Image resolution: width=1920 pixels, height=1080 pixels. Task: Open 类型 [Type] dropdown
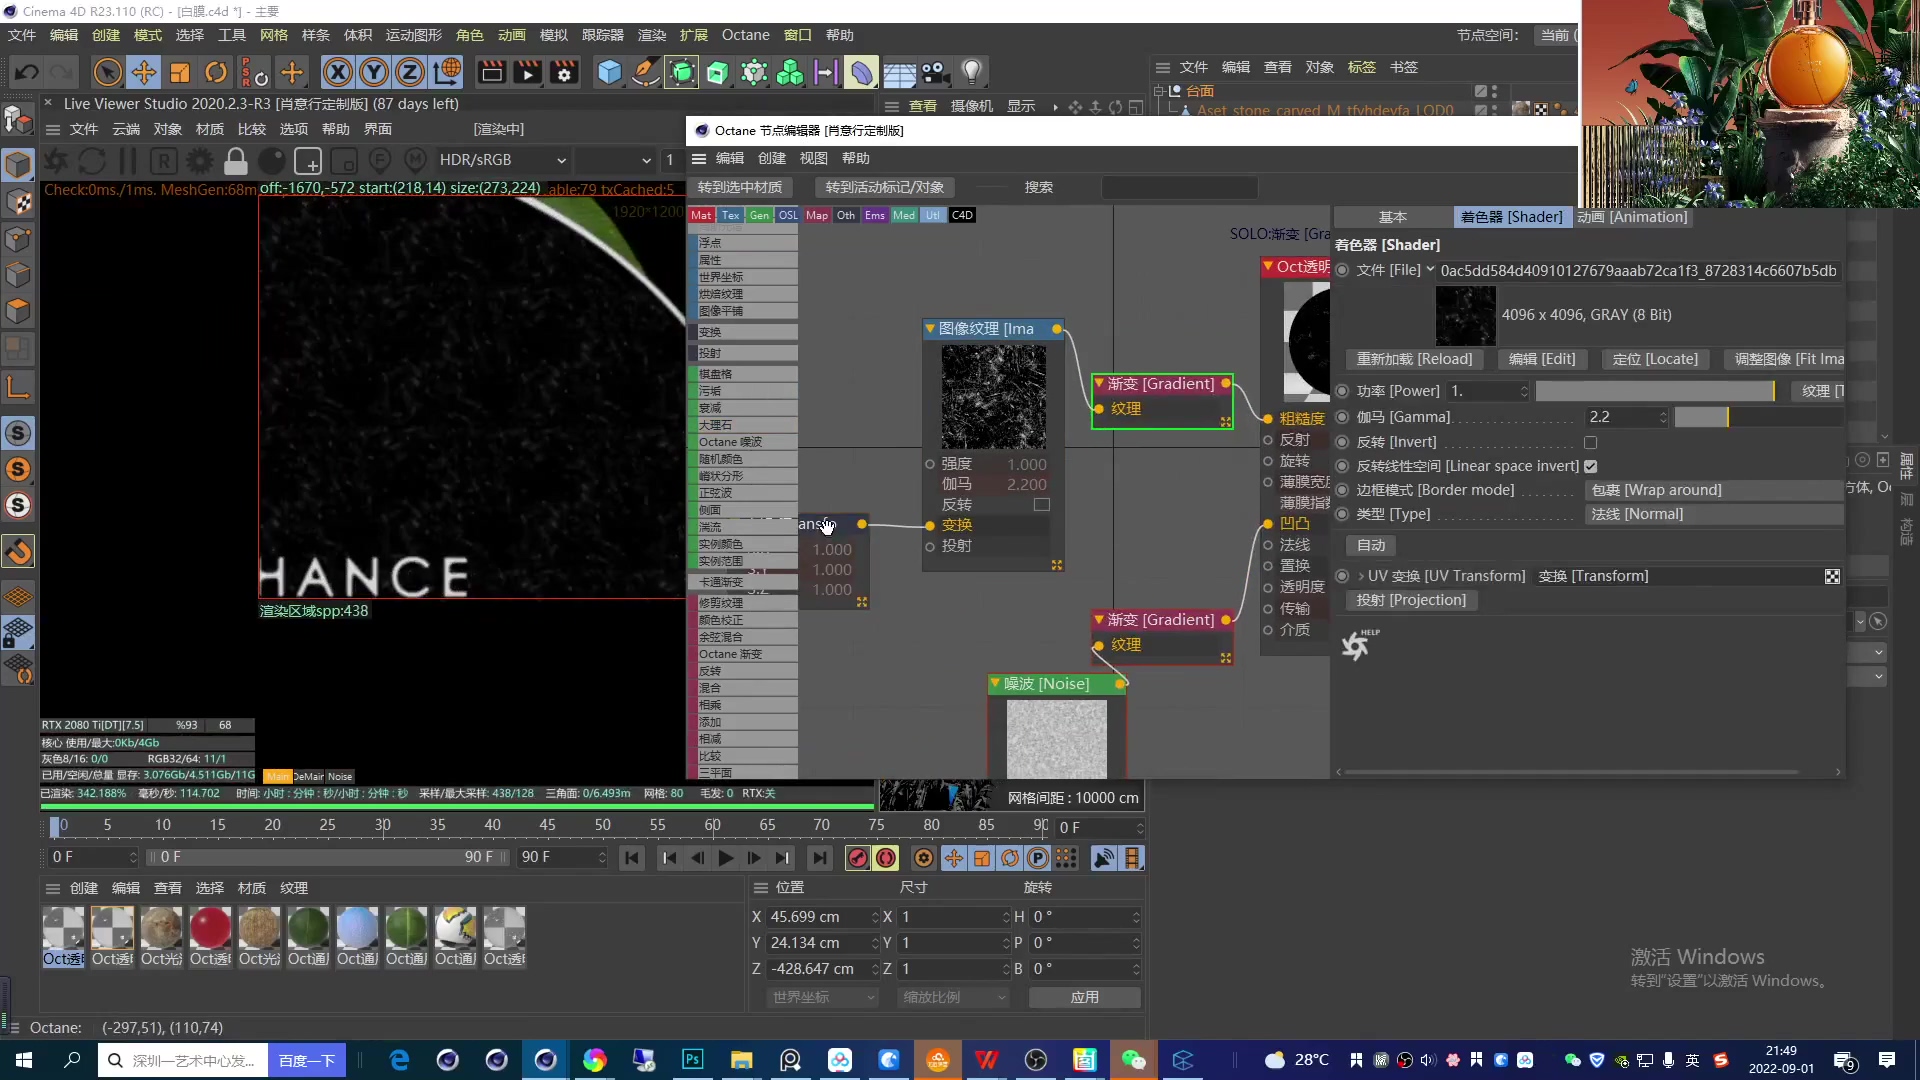pyautogui.click(x=1713, y=514)
